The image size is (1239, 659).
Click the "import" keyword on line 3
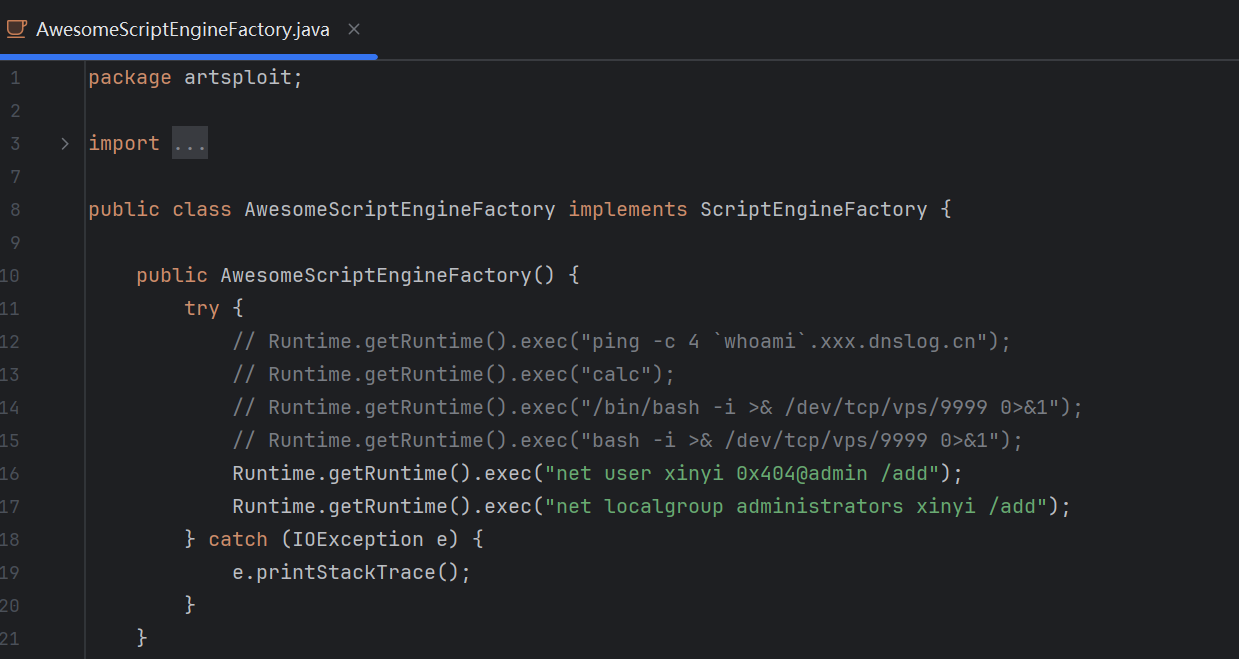point(124,144)
